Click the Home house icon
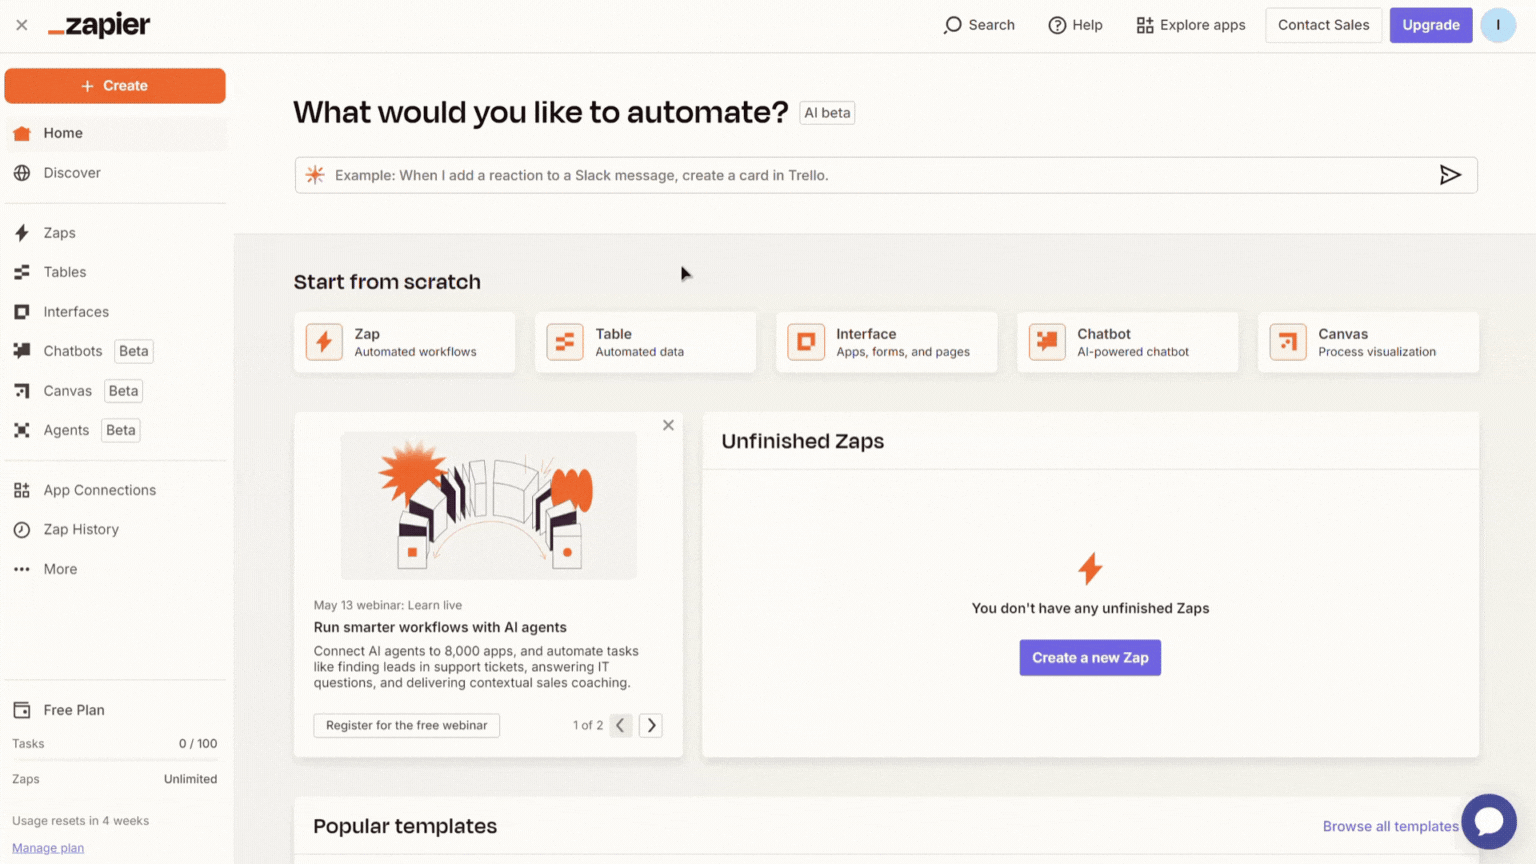The height and width of the screenshot is (864, 1536). point(22,133)
